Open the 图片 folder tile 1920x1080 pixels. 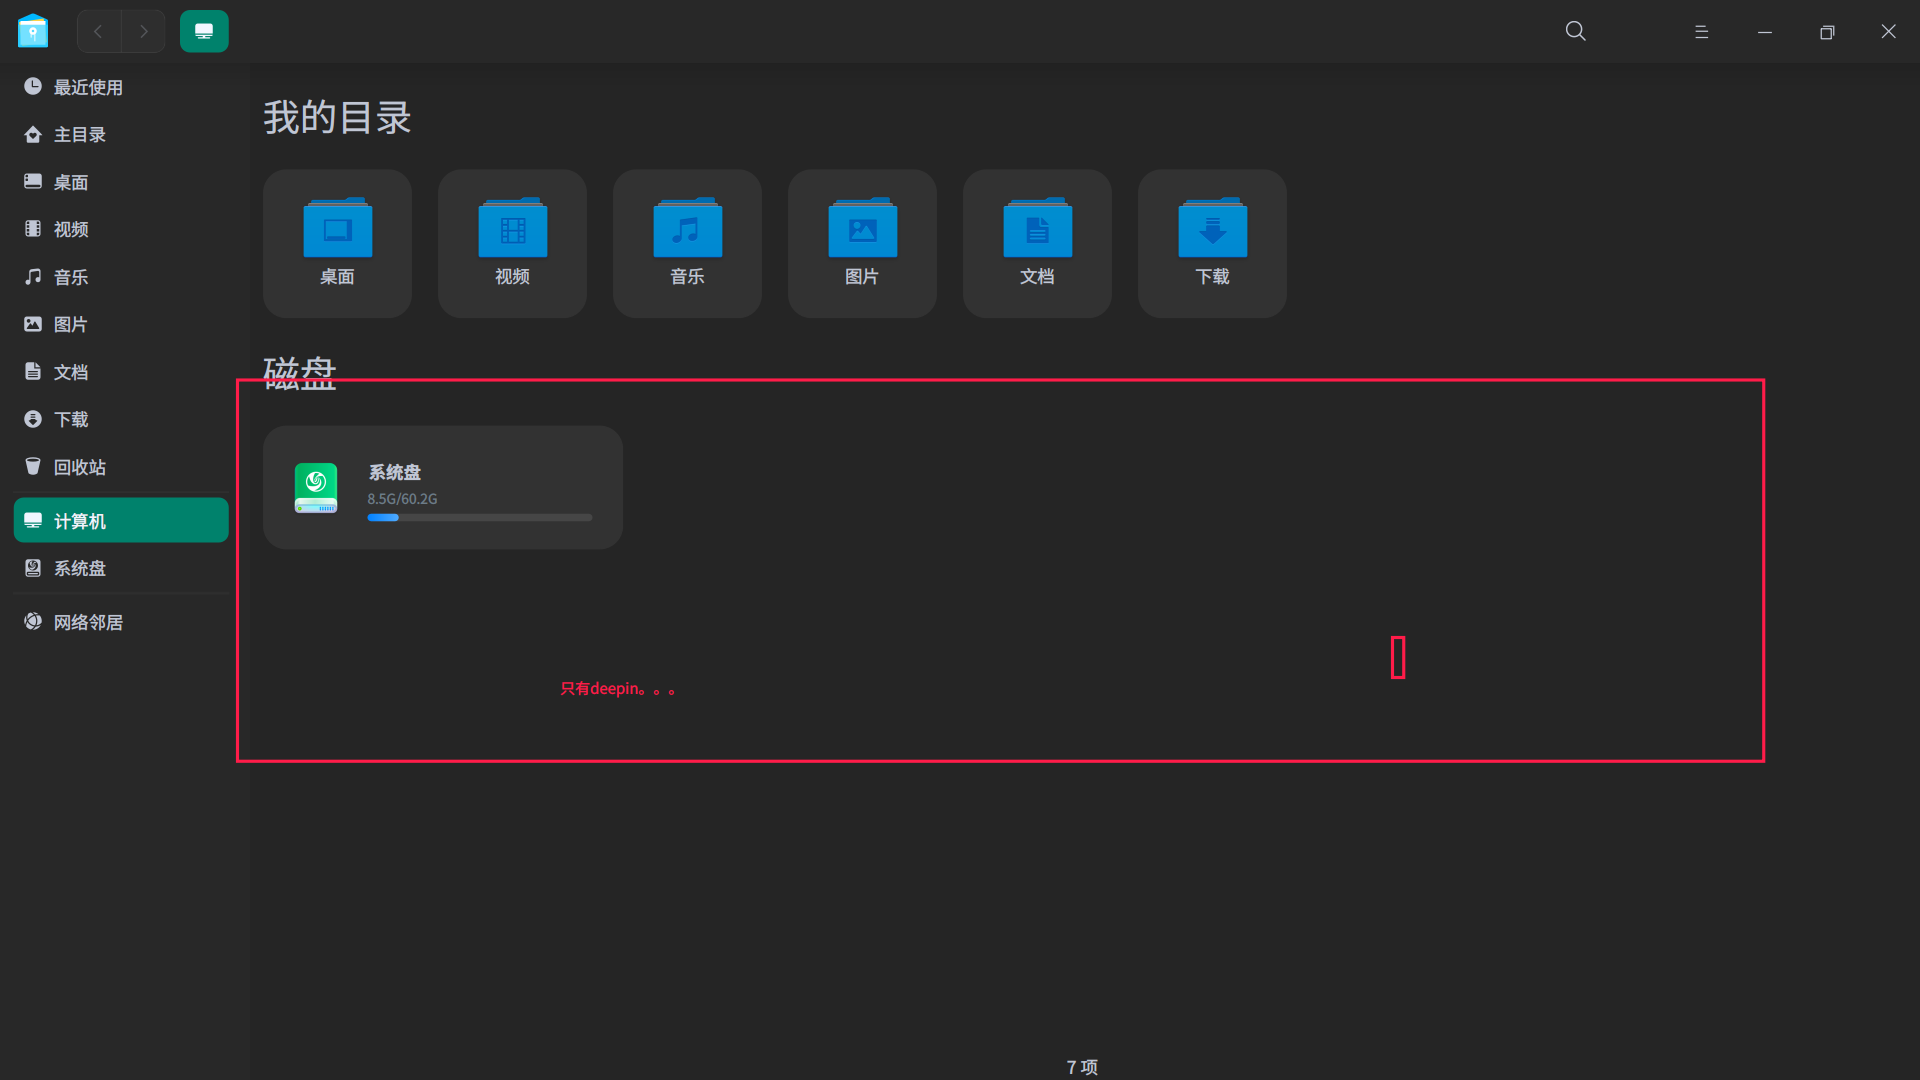(x=862, y=243)
